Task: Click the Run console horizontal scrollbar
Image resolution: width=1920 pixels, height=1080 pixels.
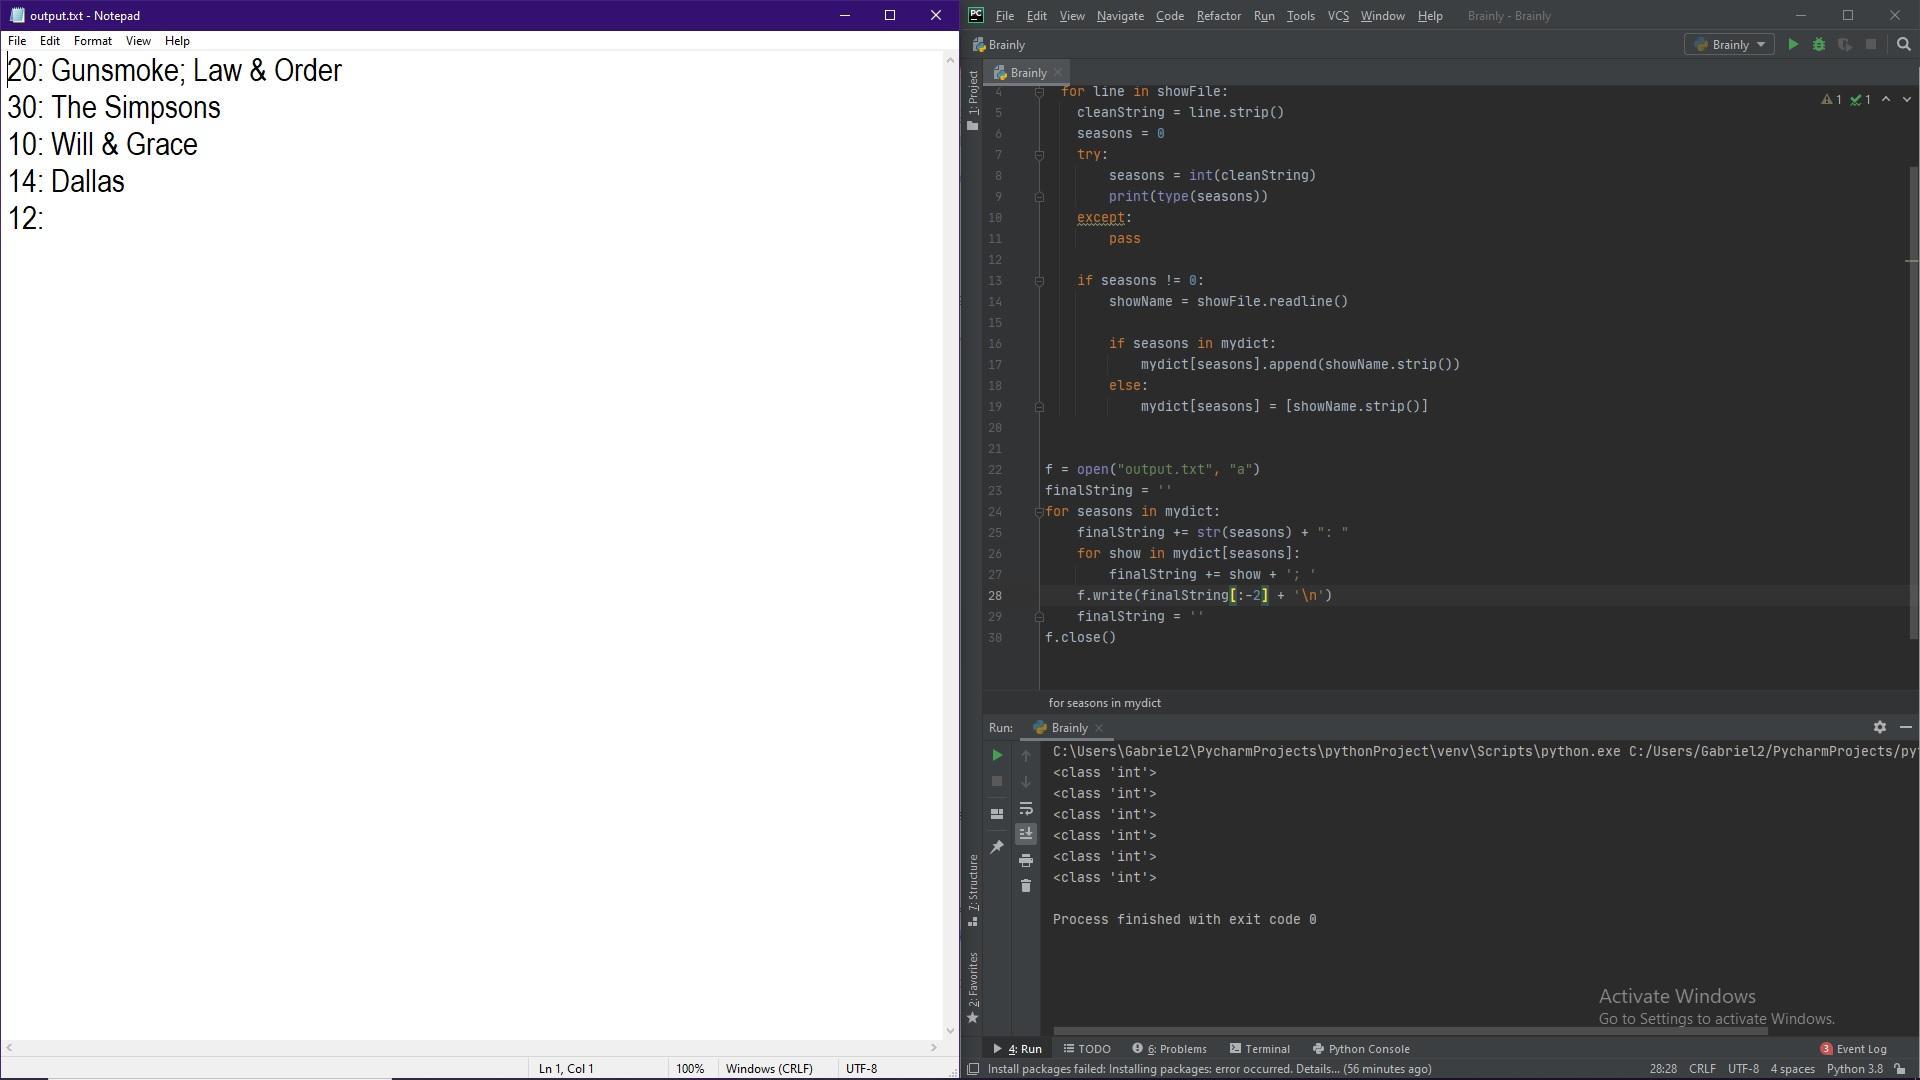Action: pyautogui.click(x=1410, y=1031)
